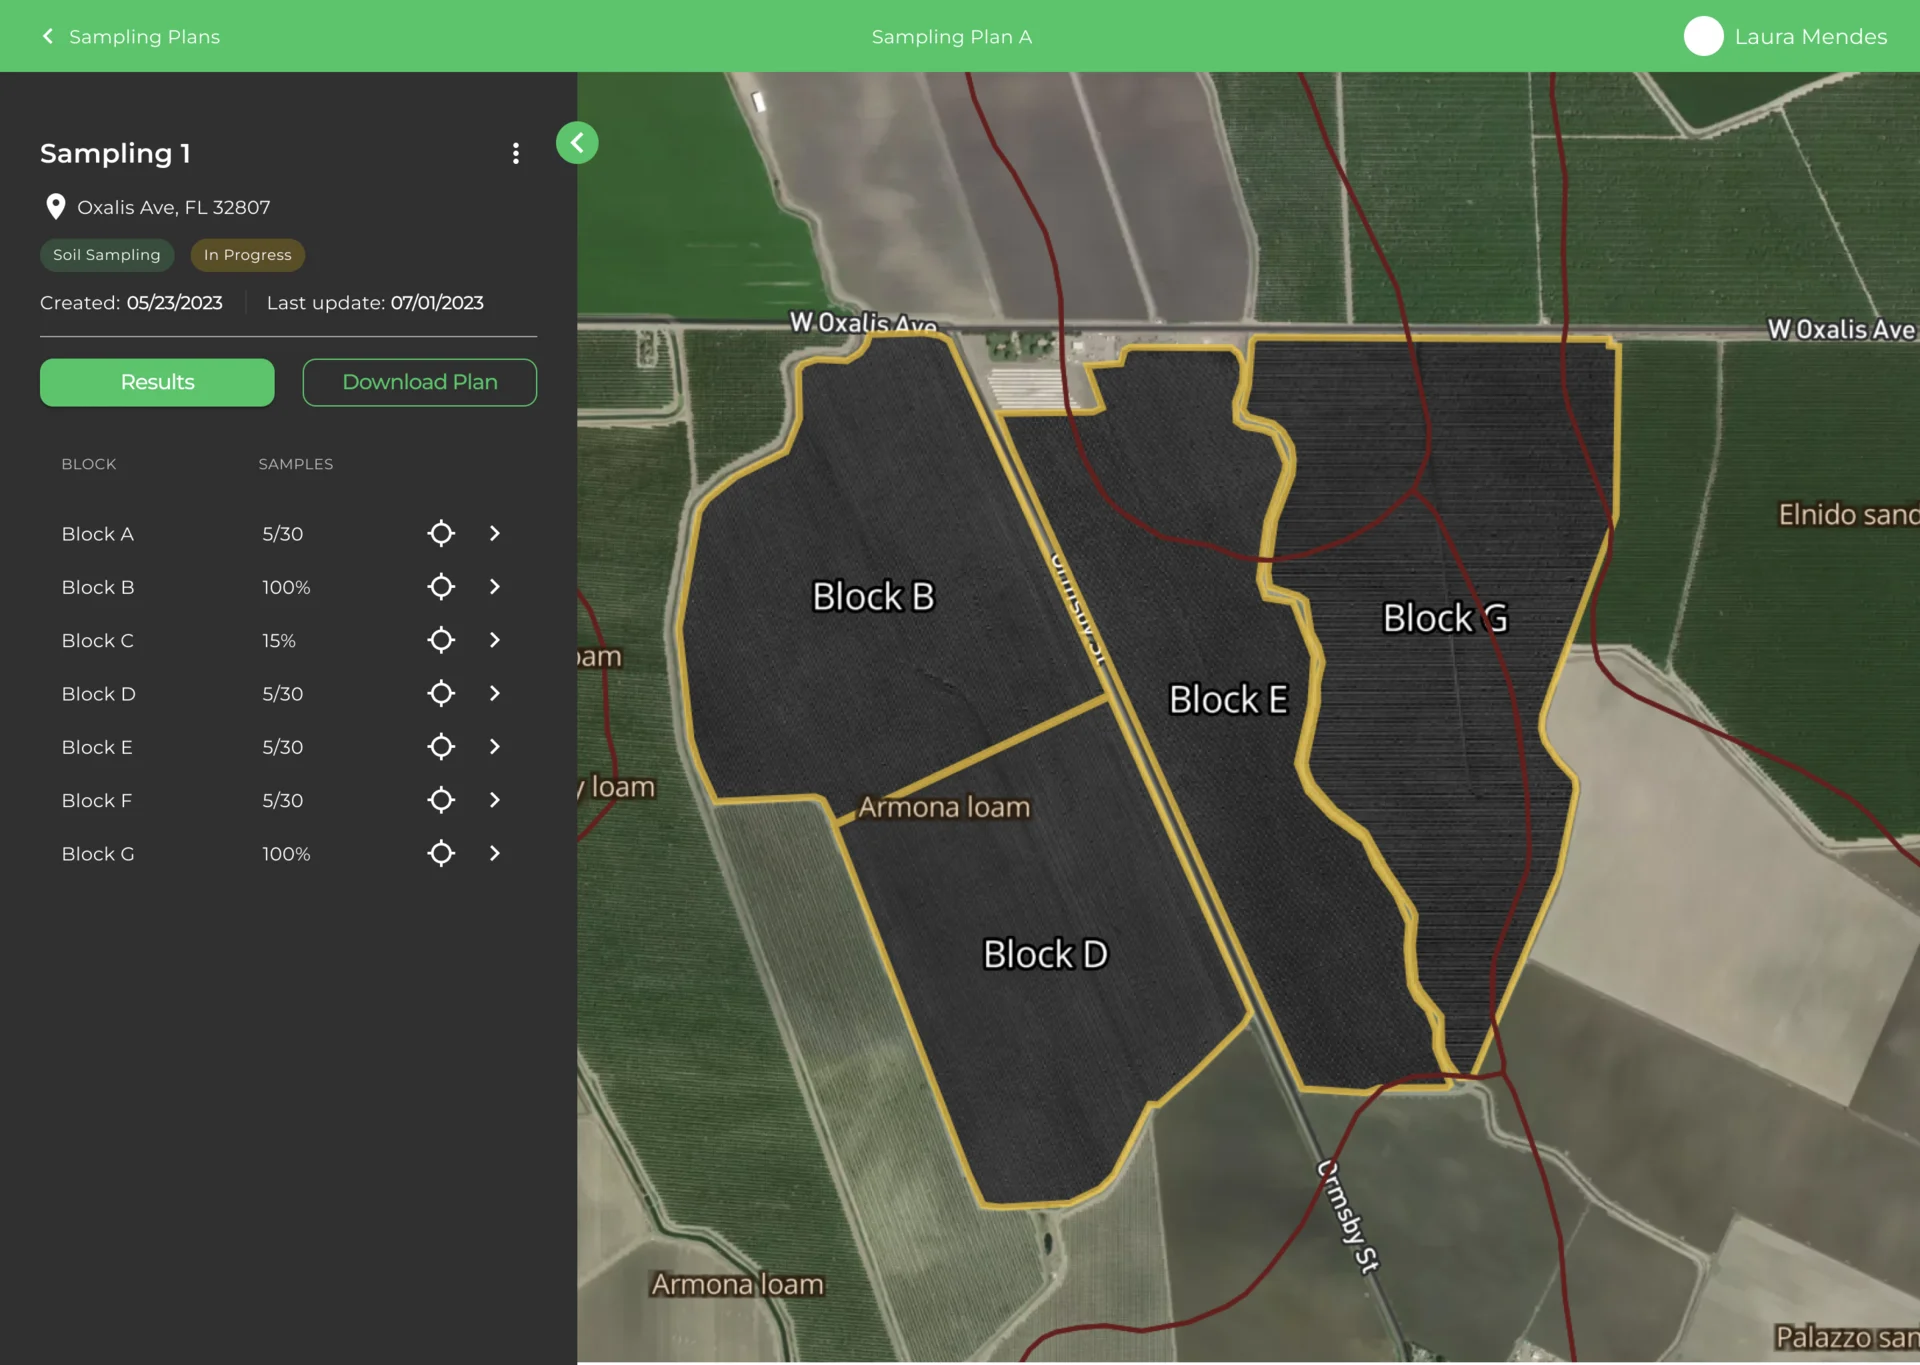1920x1365 pixels.
Task: Expand Block G row details
Action: coord(495,853)
